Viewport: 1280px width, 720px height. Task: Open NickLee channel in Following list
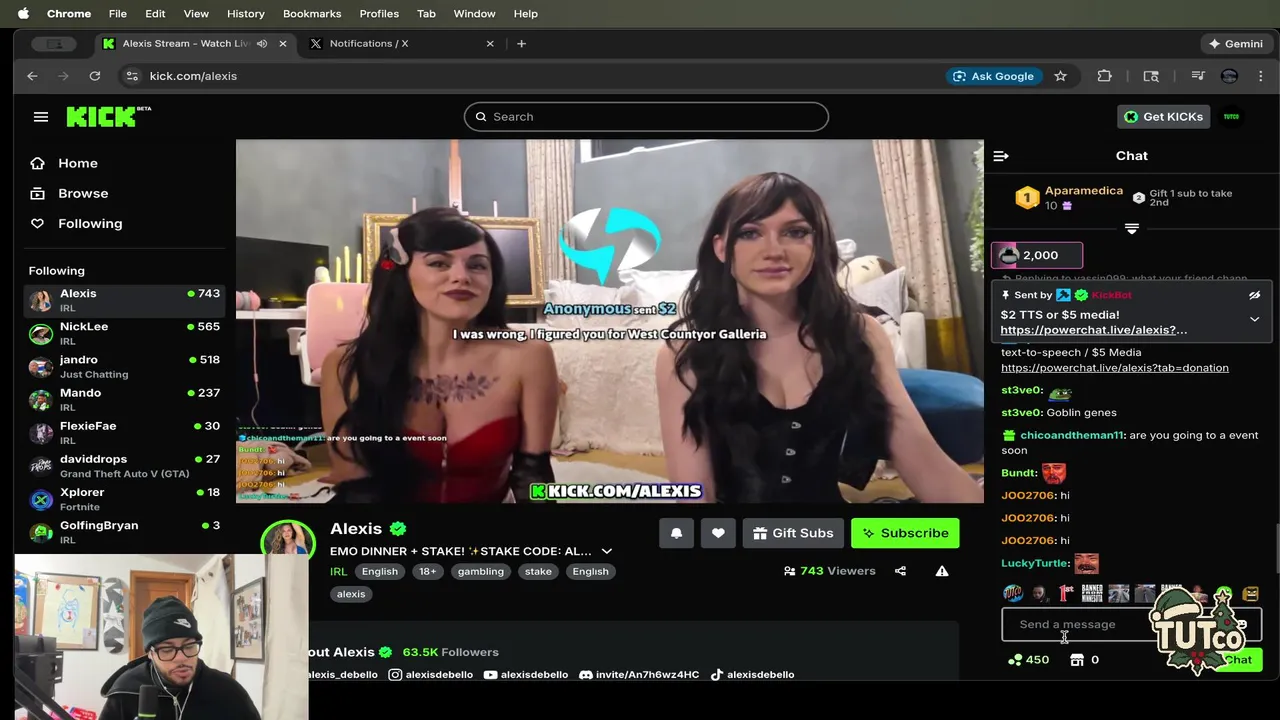125,333
